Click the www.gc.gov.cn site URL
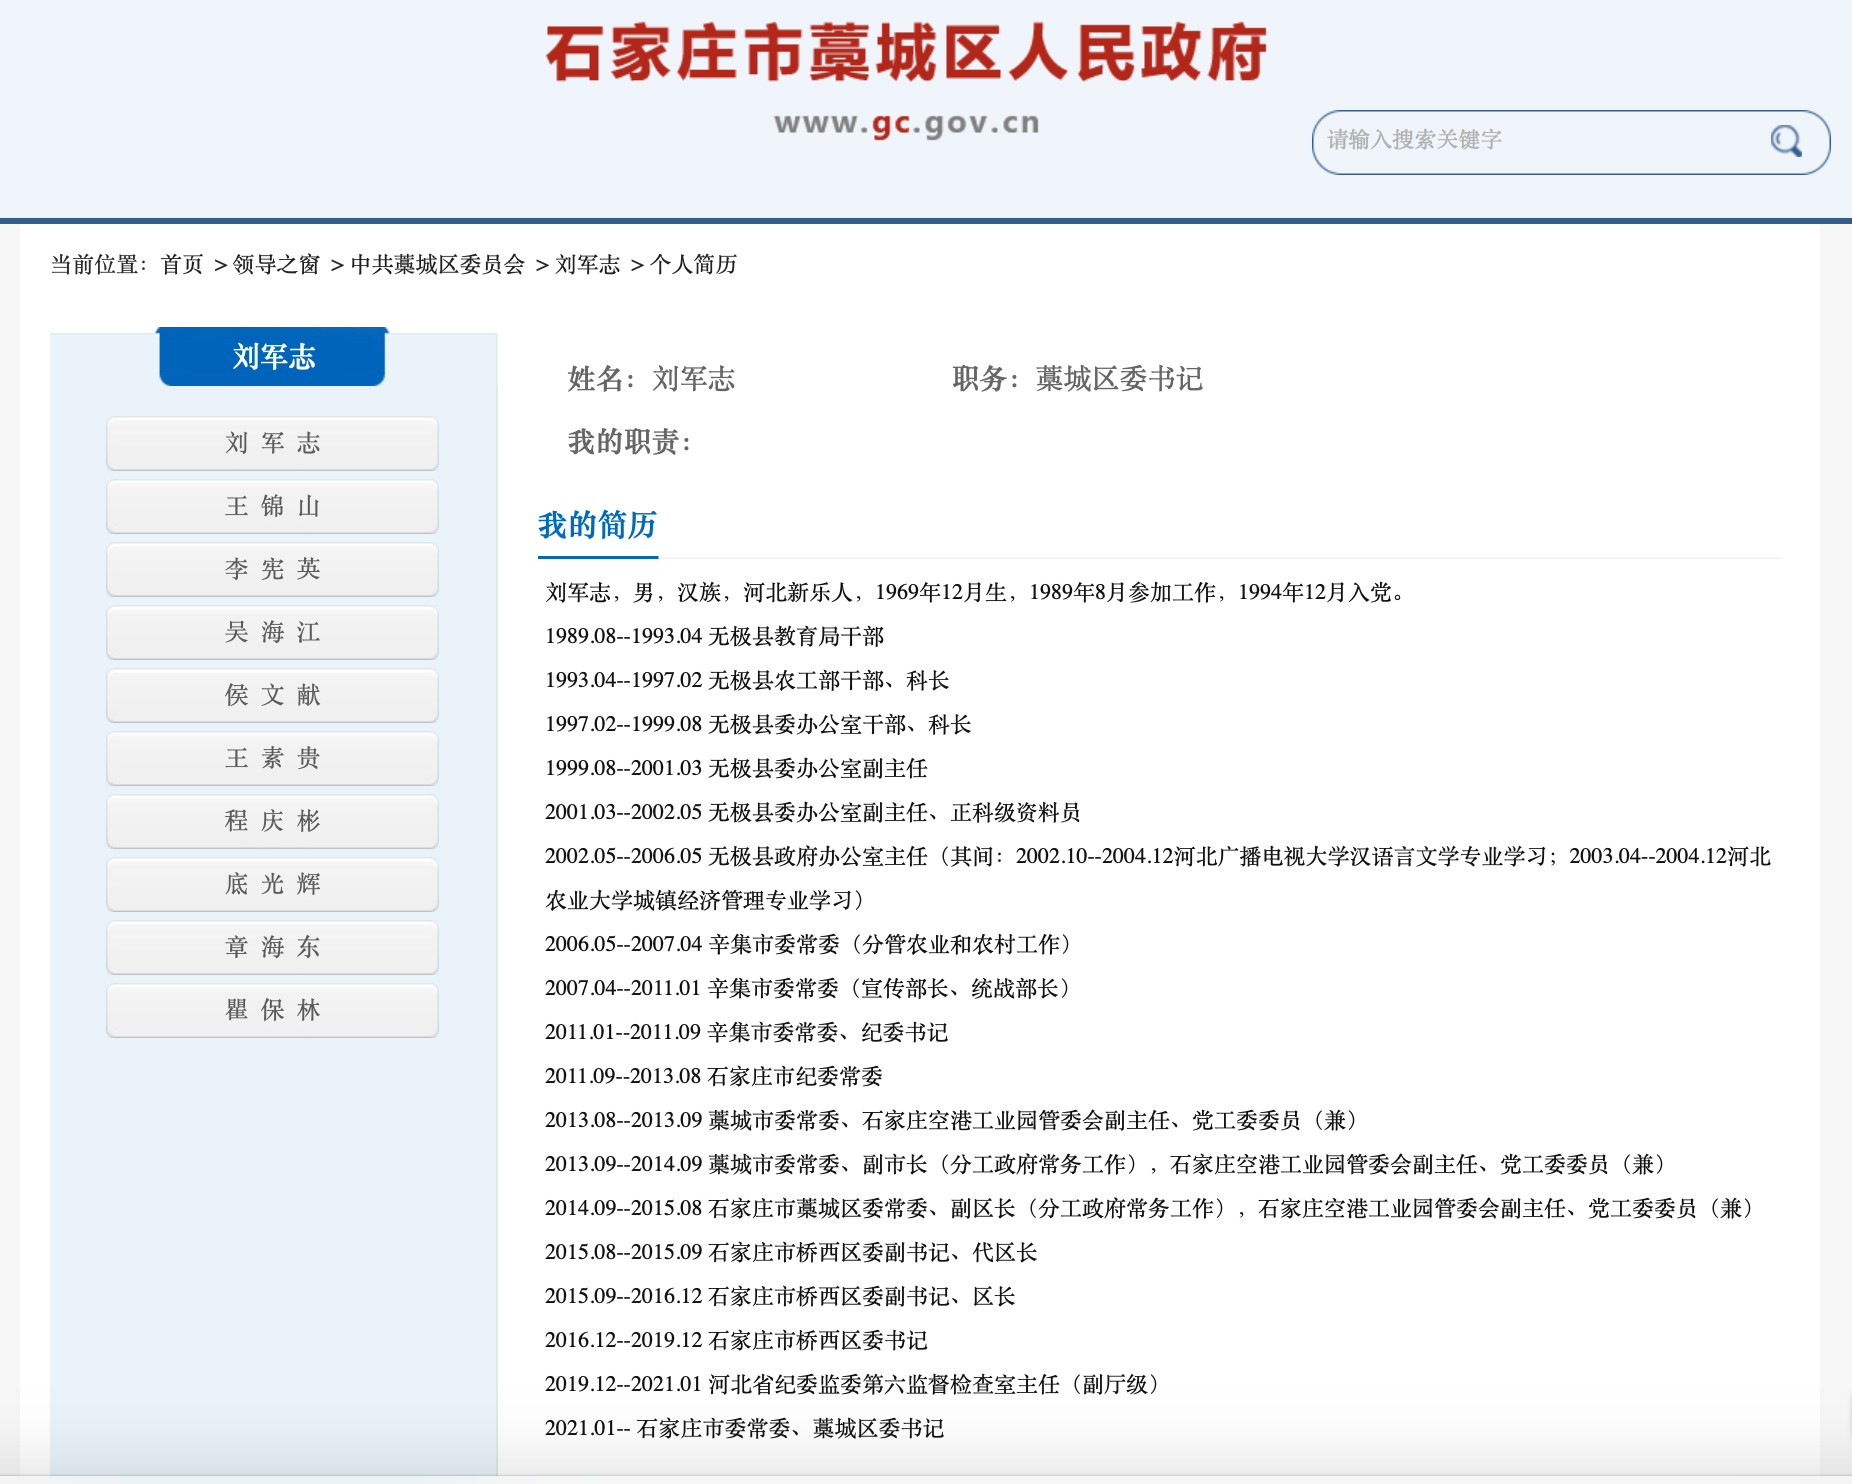Image resolution: width=1852 pixels, height=1484 pixels. [x=906, y=123]
